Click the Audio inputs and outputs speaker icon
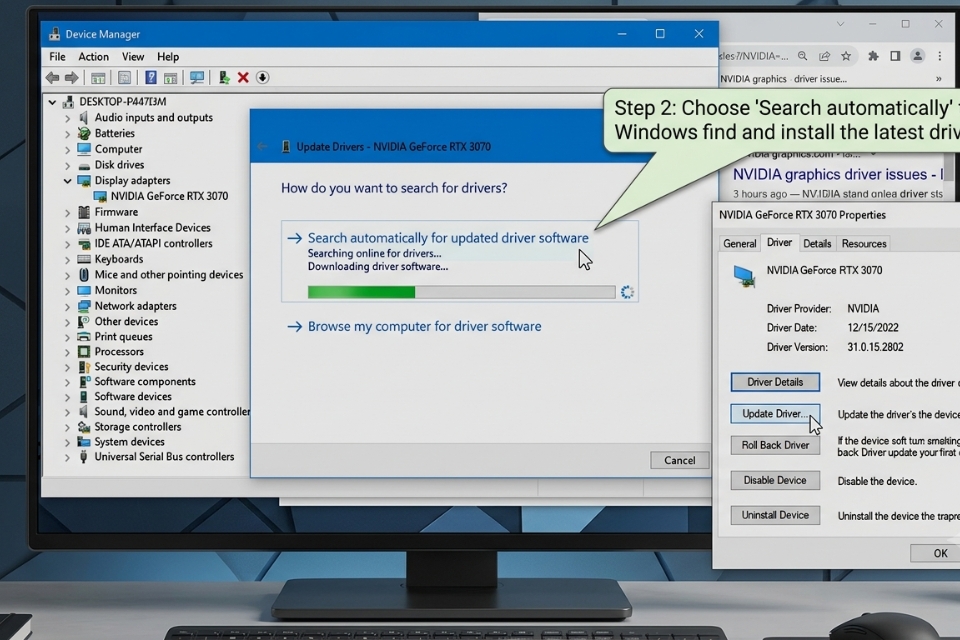This screenshot has height=640, width=960. [84, 118]
